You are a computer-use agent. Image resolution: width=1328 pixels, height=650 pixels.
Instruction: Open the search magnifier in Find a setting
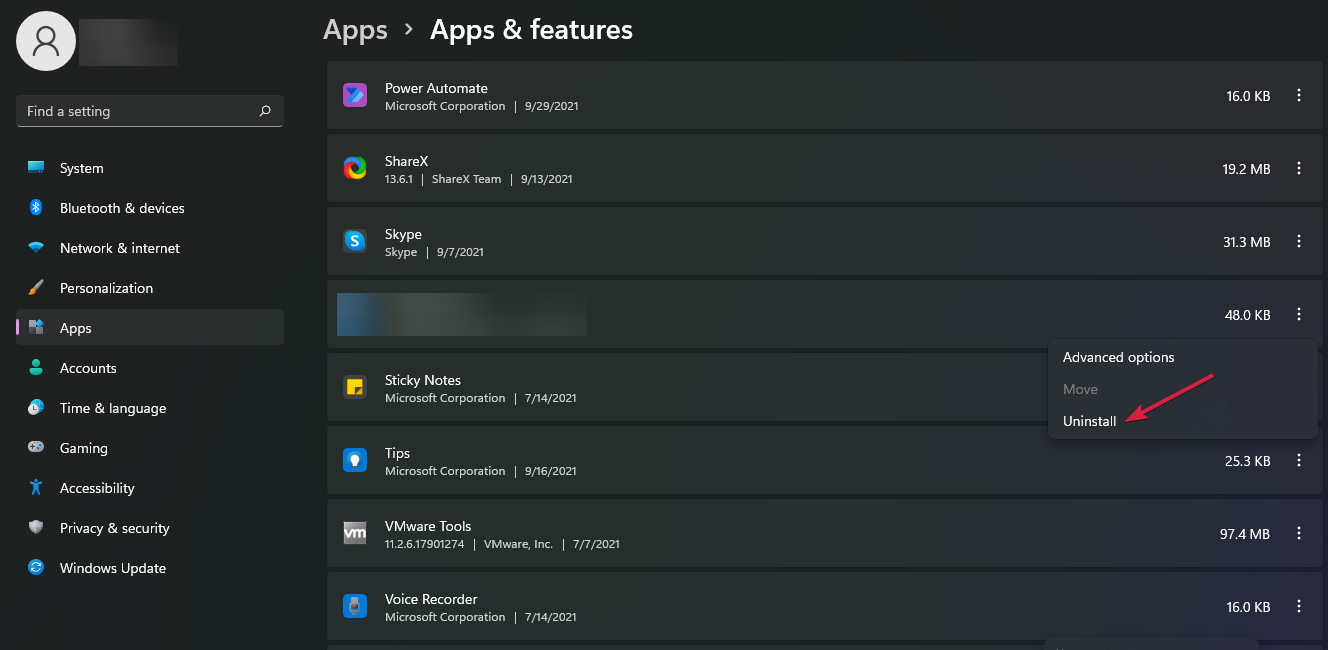tap(264, 111)
